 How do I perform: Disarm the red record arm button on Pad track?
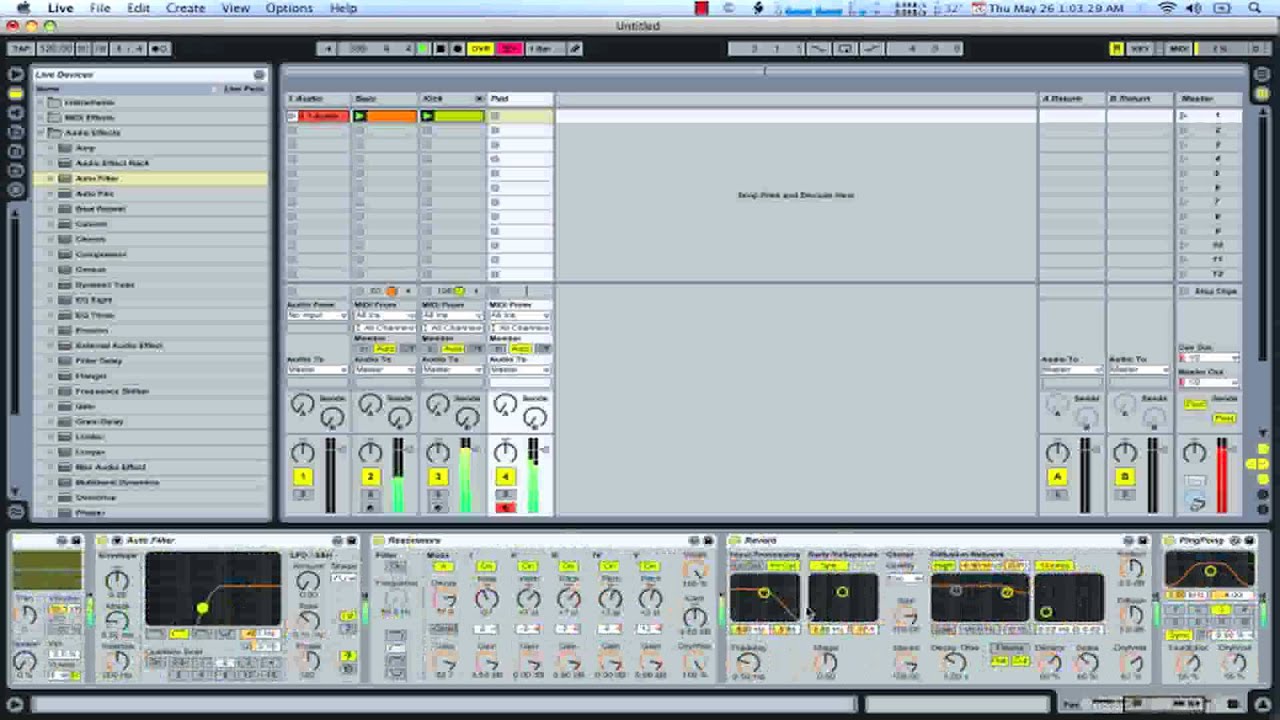point(505,508)
